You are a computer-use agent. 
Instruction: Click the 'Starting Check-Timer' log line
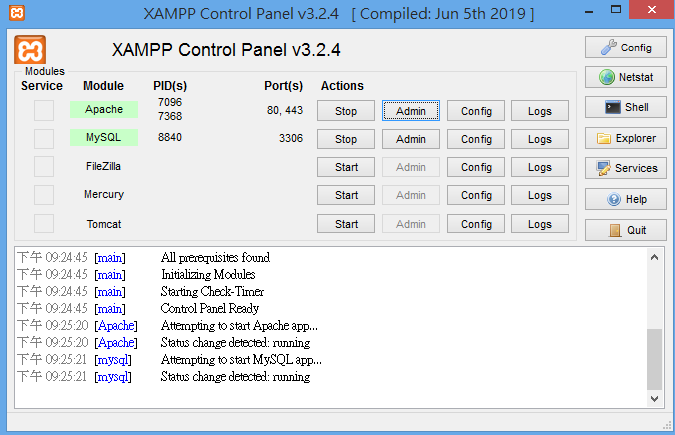click(212, 292)
